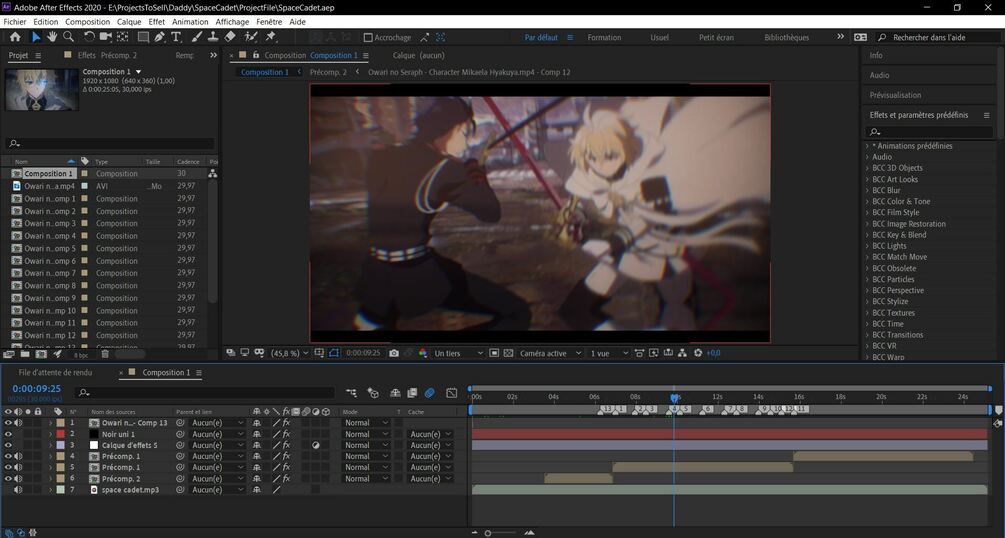This screenshot has height=538, width=1005.
Task: Select the Unified Camera tool
Action: (106, 37)
